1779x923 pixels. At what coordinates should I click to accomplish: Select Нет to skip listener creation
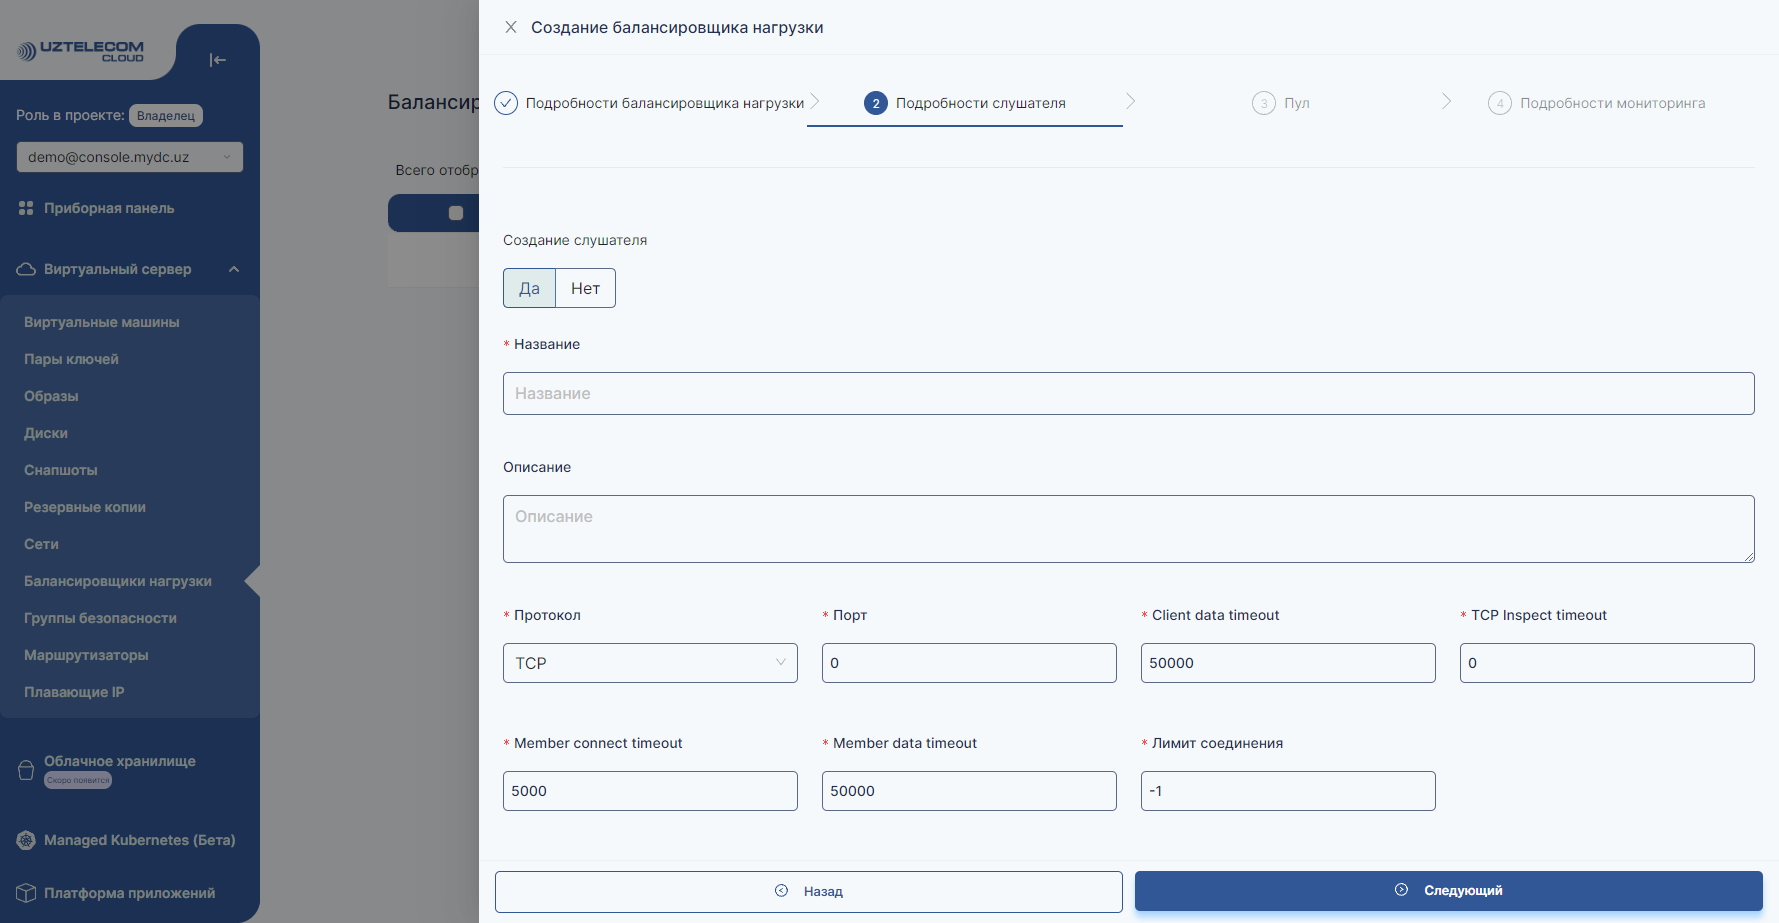[x=585, y=288]
